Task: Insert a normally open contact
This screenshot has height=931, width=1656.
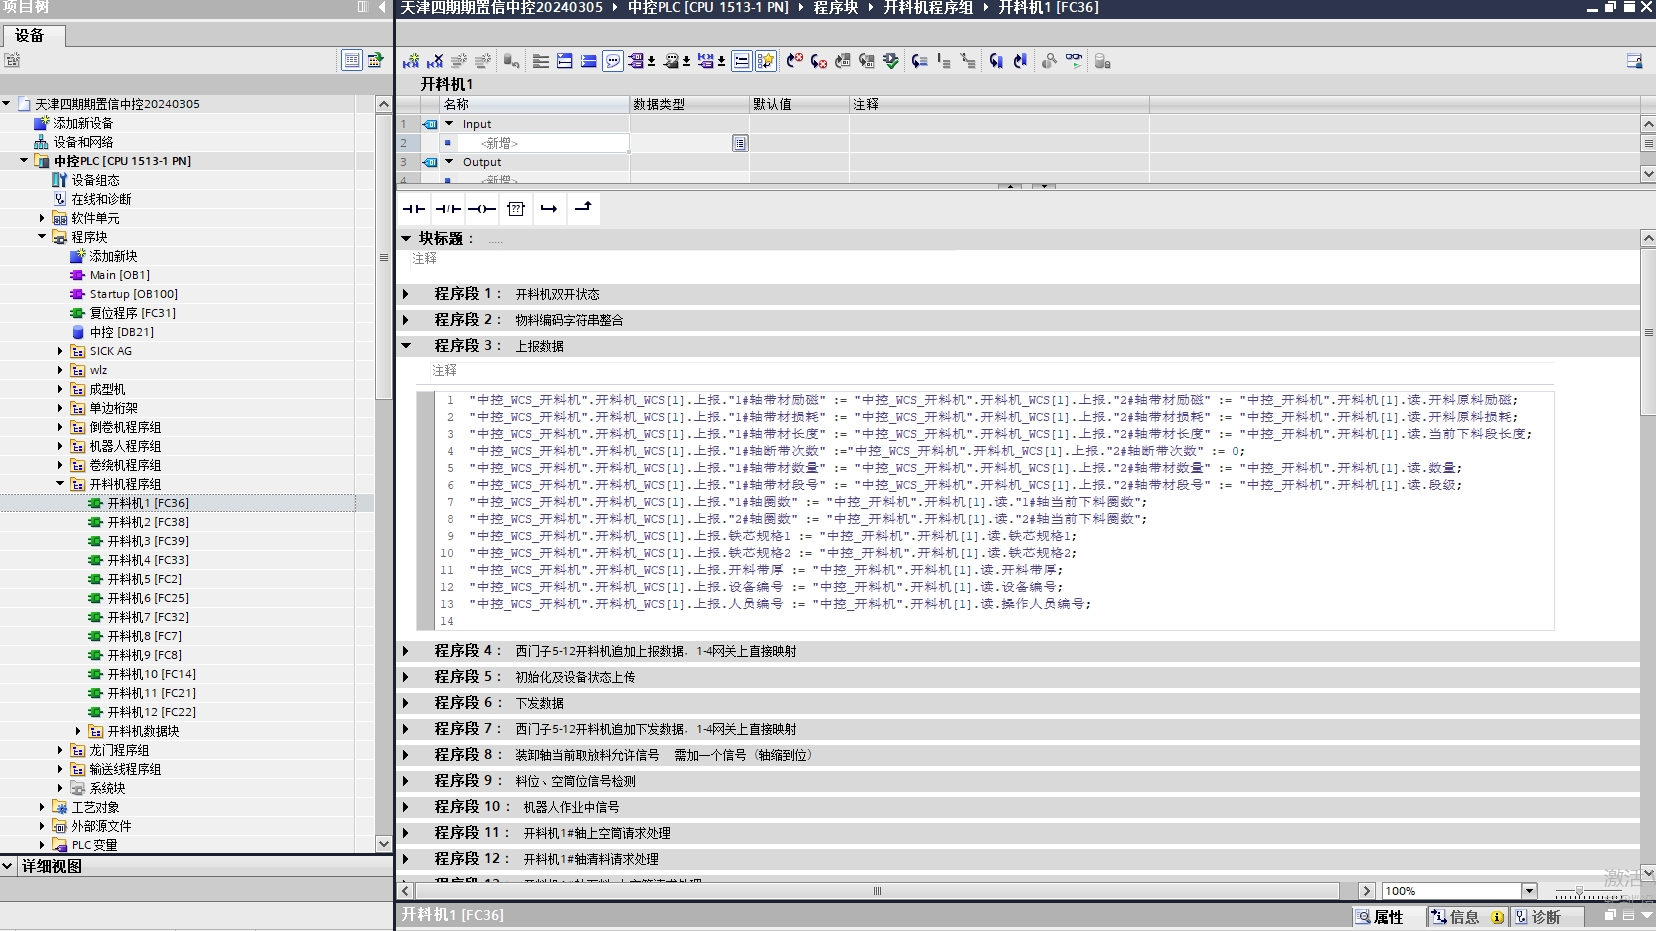Action: pyautogui.click(x=414, y=209)
